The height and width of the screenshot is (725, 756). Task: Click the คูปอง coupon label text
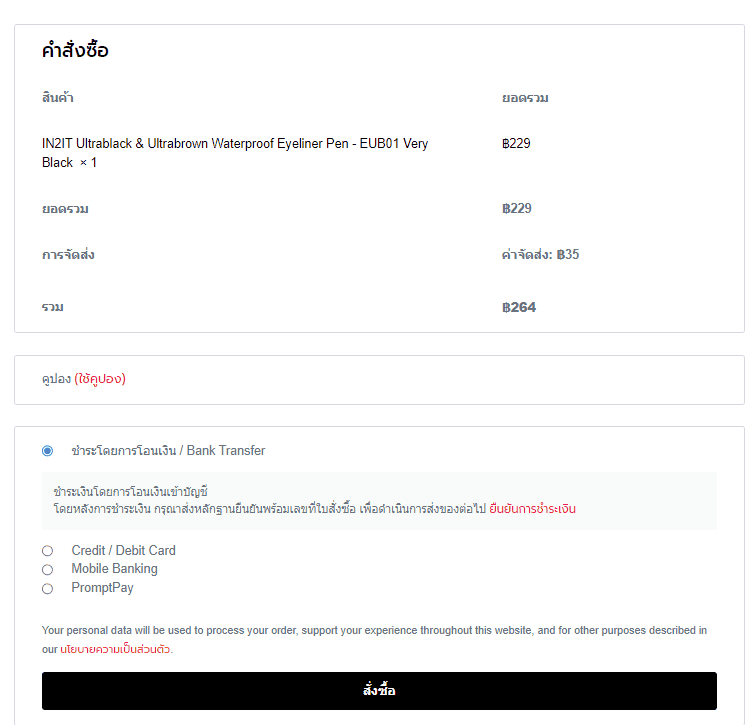pyautogui.click(x=56, y=379)
